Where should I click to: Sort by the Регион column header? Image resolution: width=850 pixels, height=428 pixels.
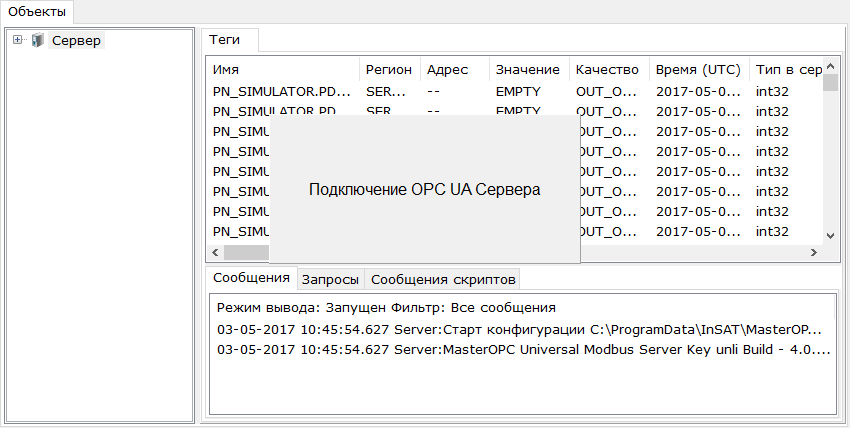click(390, 70)
